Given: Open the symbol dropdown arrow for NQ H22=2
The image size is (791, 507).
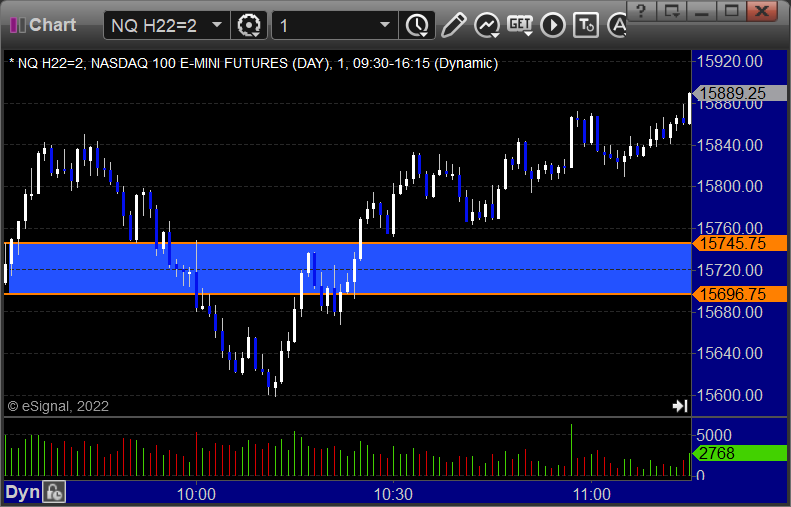Looking at the screenshot, I should 217,25.
